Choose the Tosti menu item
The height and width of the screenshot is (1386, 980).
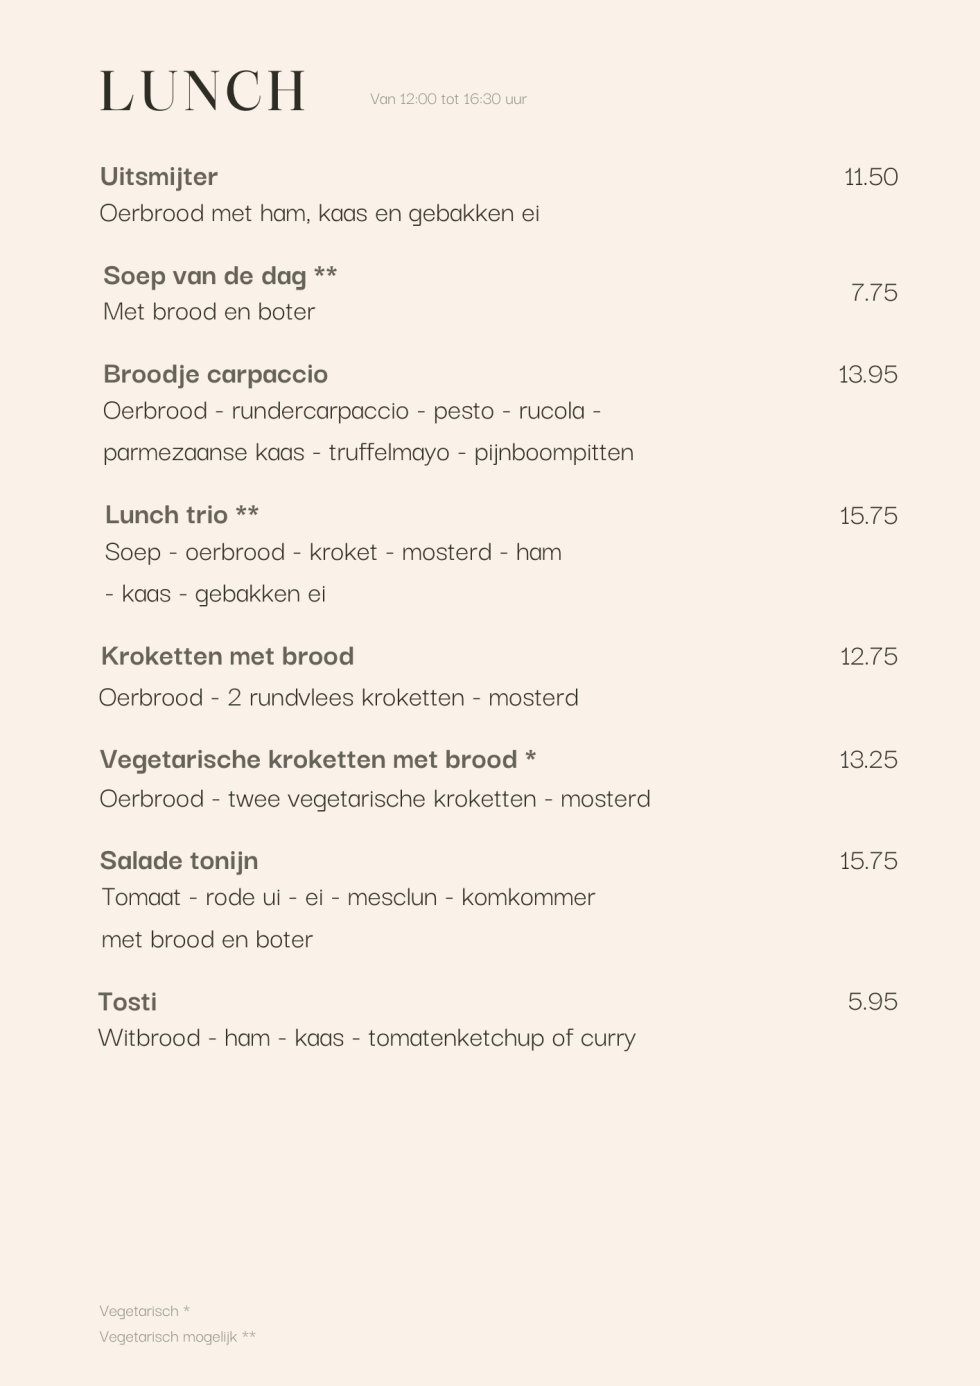point(128,1002)
